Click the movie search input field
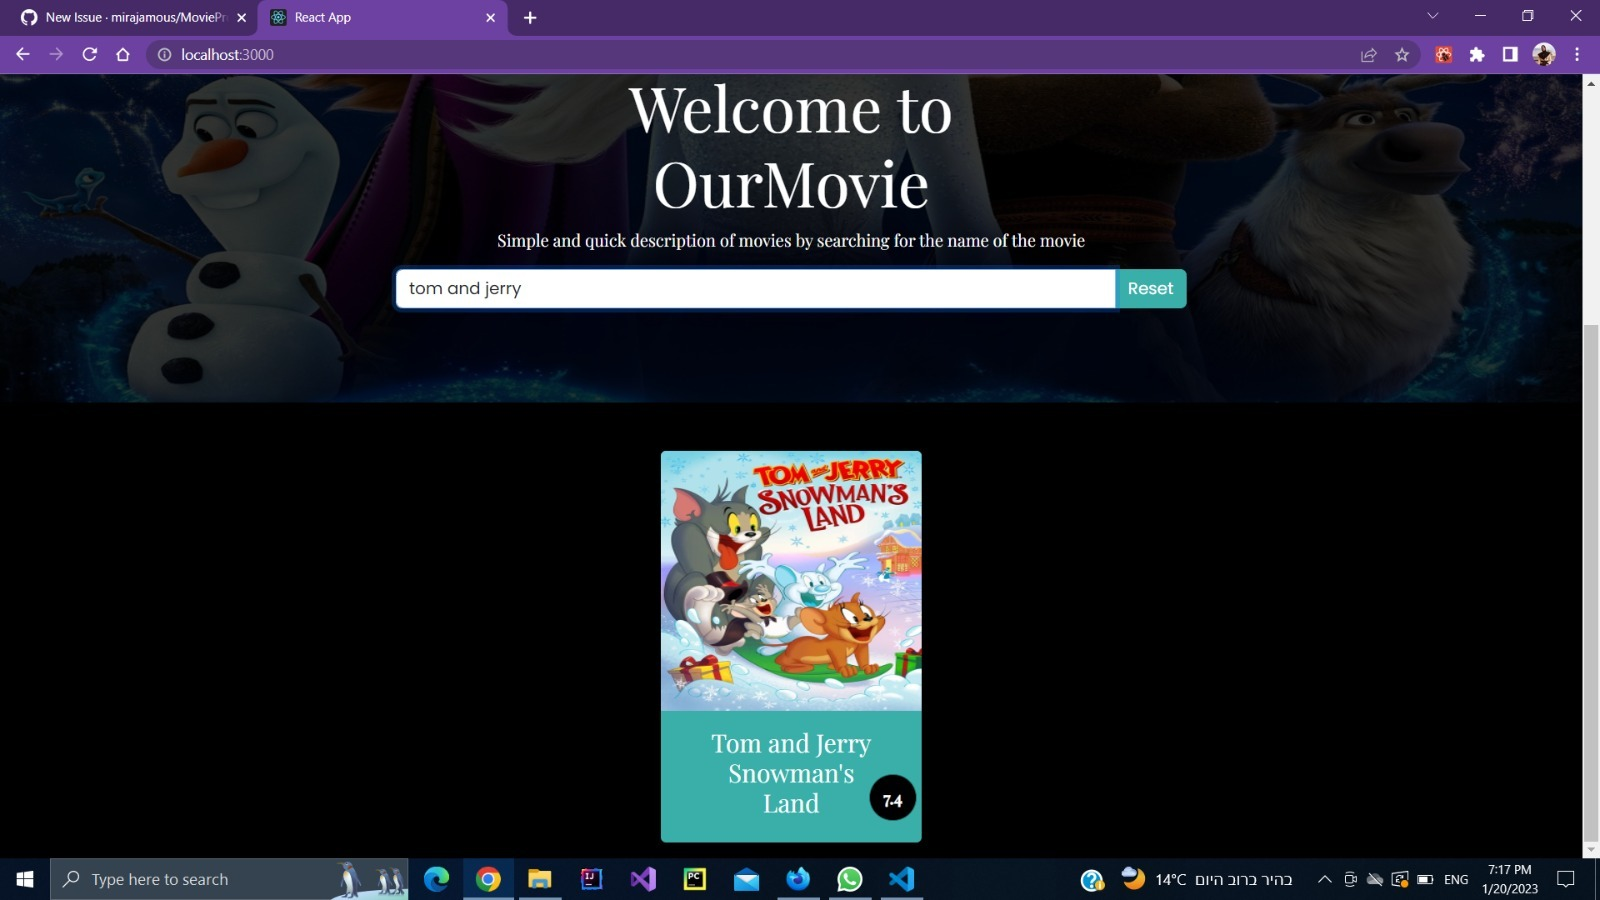Image resolution: width=1600 pixels, height=900 pixels. point(755,288)
